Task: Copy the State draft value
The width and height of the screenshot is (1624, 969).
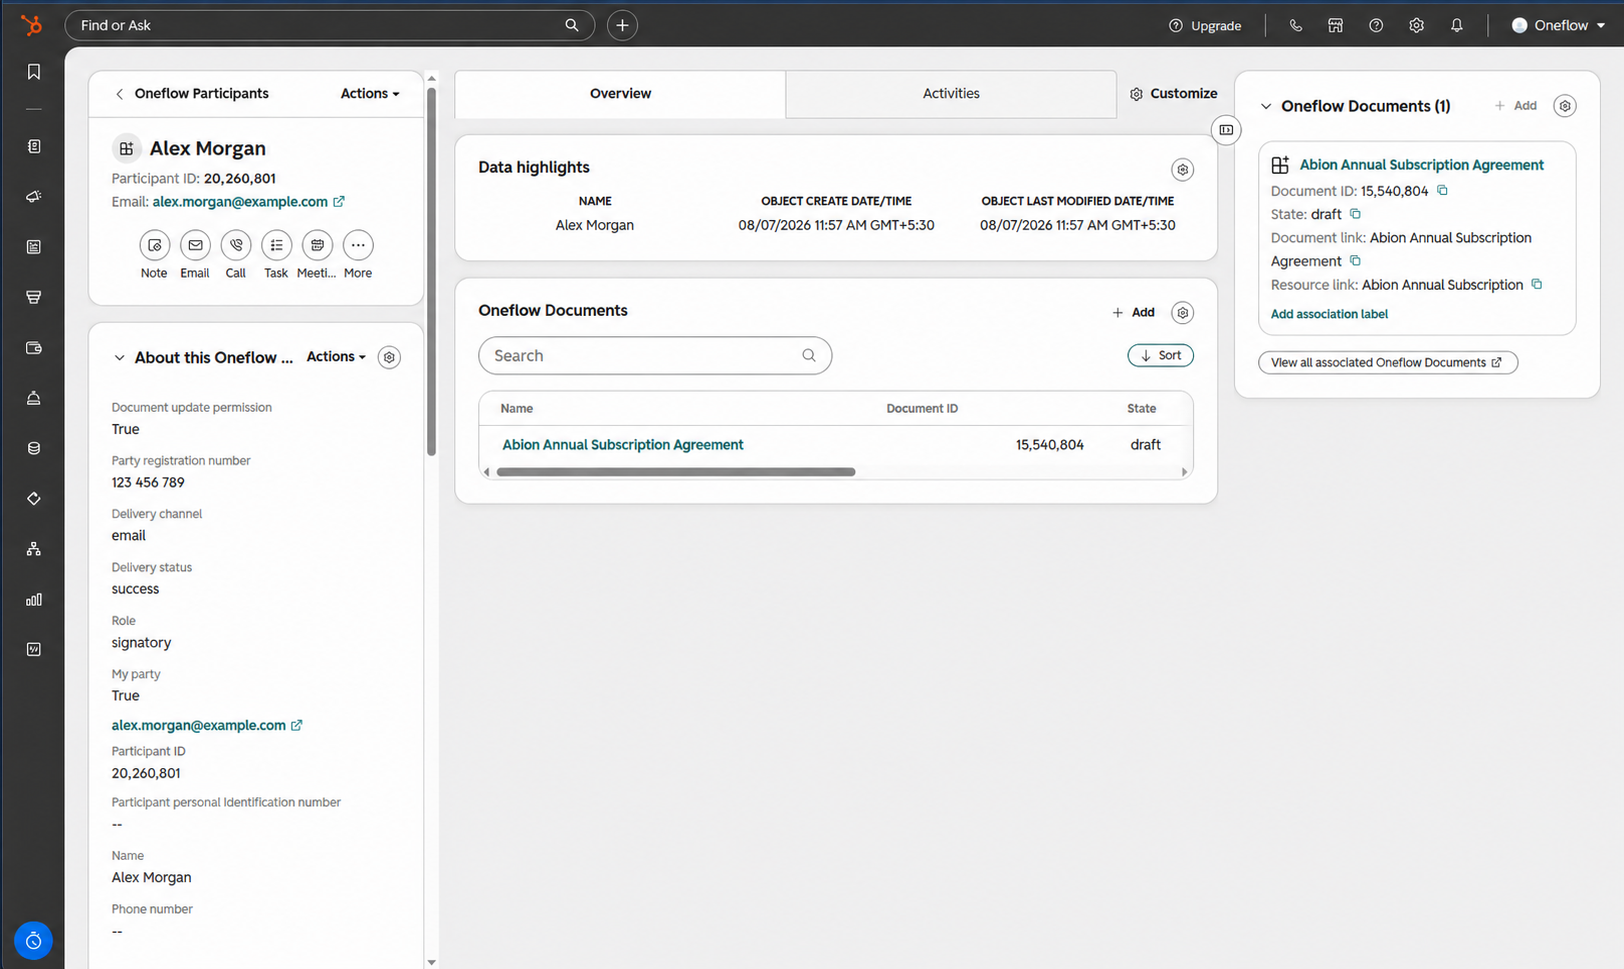Action: (1355, 214)
